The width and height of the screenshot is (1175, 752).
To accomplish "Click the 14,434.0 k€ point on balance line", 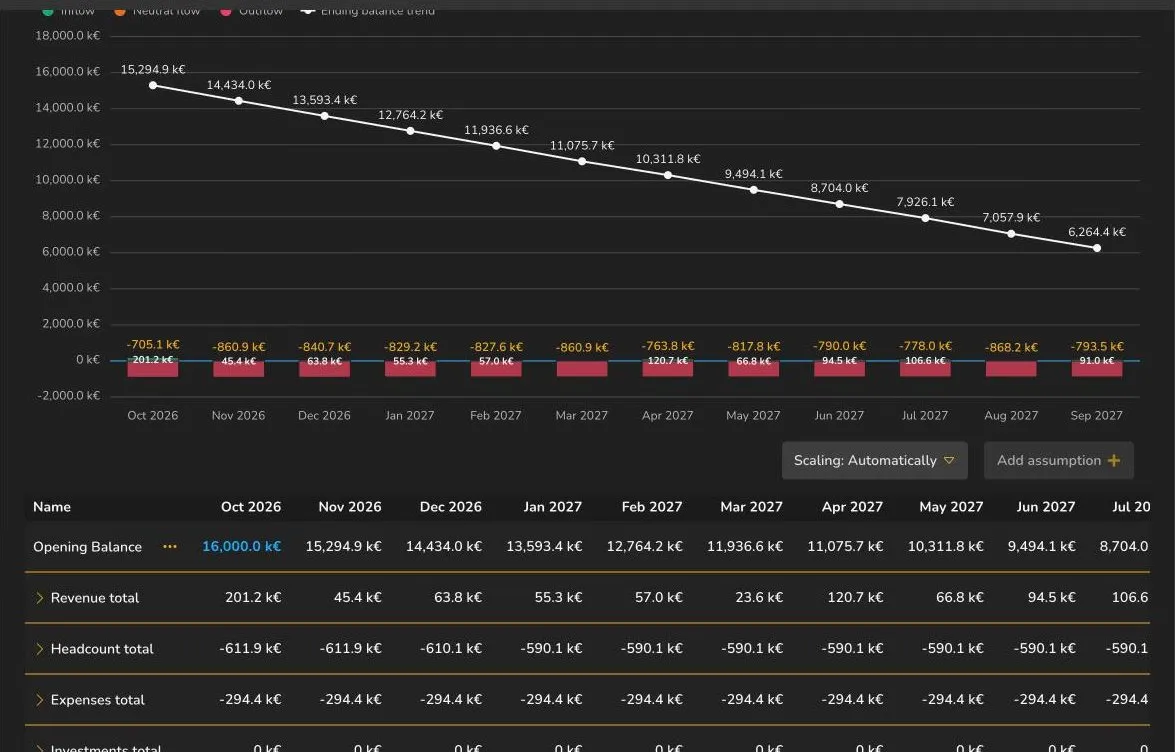I will pos(239,101).
